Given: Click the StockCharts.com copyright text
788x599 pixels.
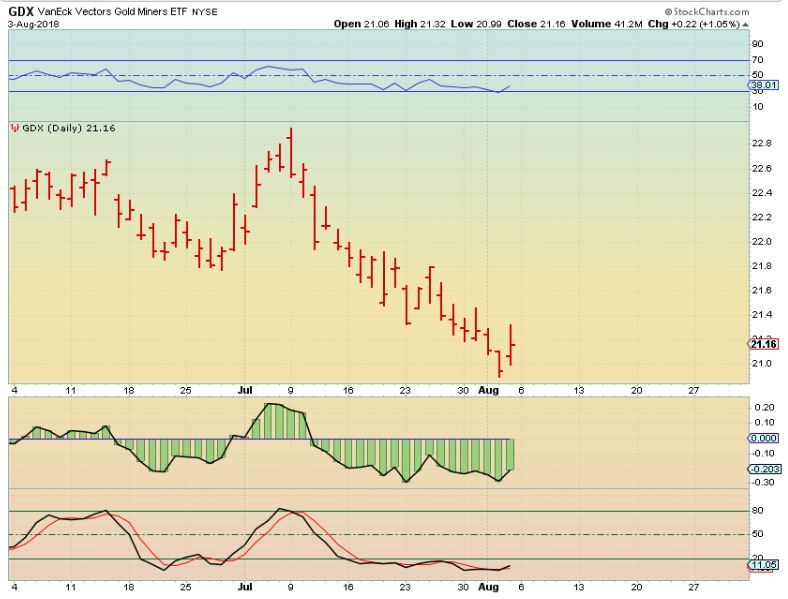Looking at the screenshot, I should point(707,12).
